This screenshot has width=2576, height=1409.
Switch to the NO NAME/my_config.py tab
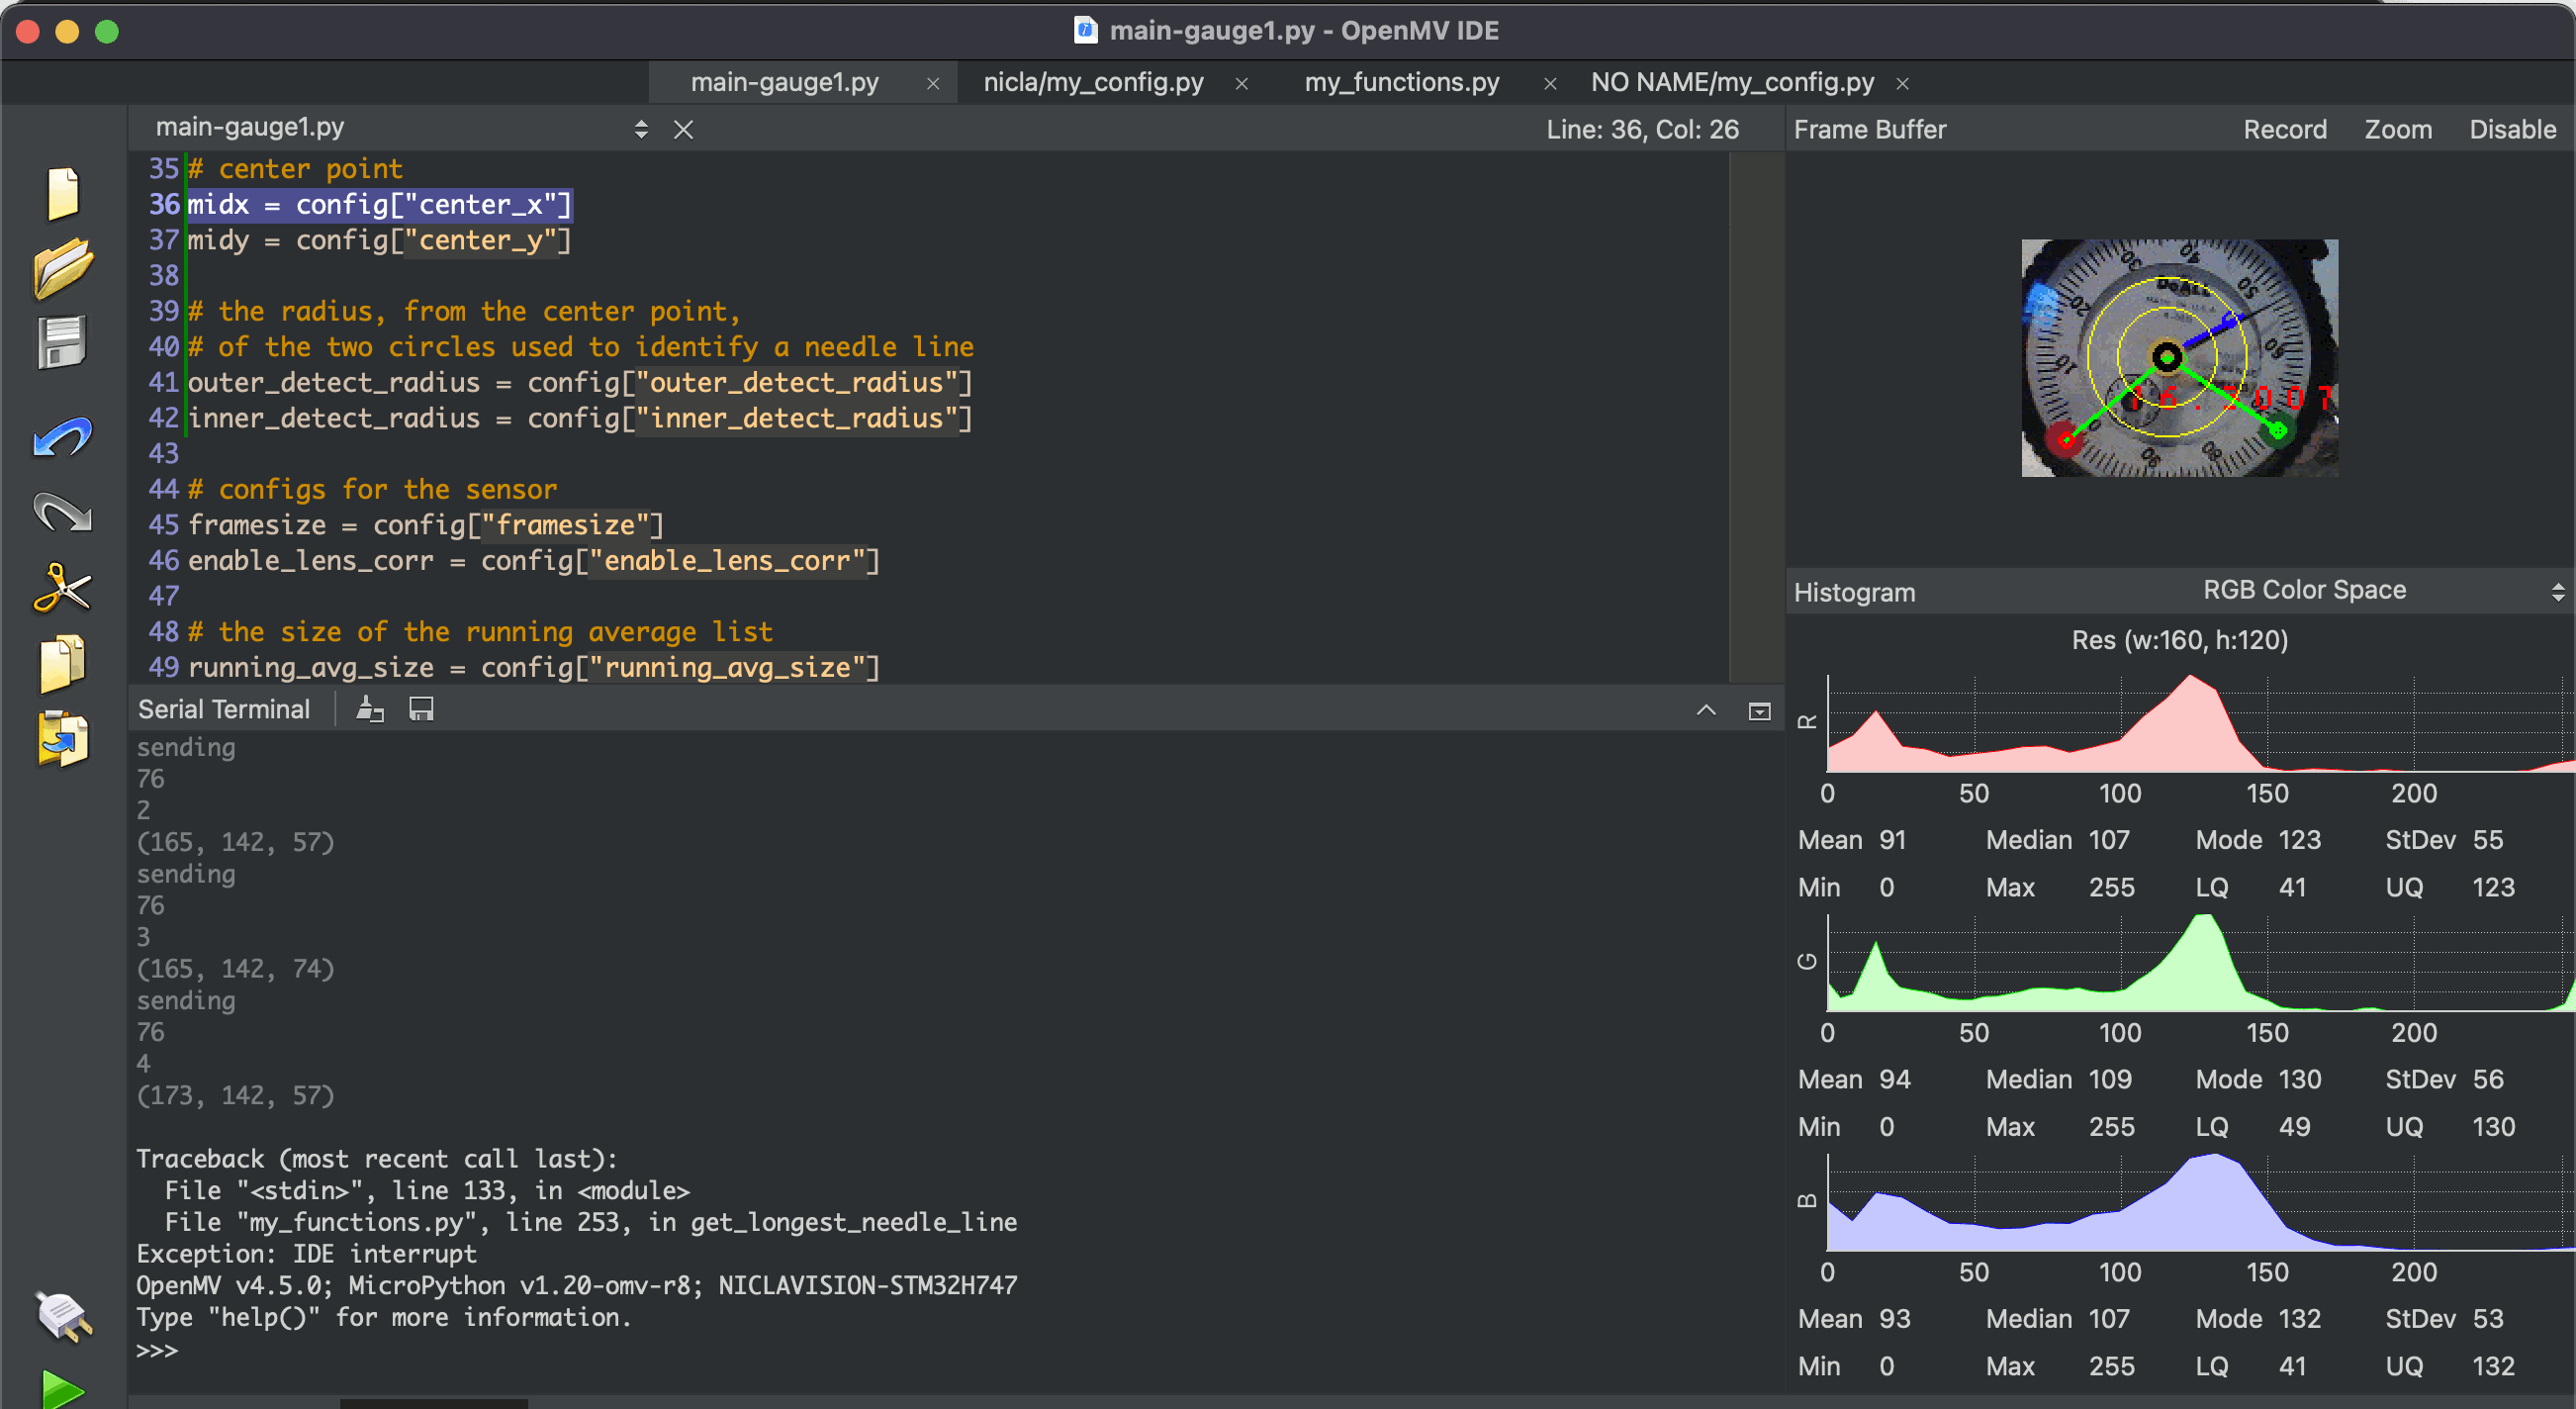point(1732,82)
